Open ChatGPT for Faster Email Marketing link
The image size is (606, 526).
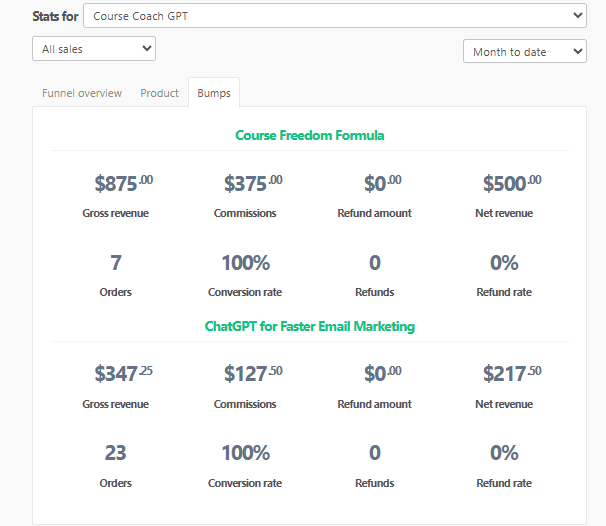point(310,326)
